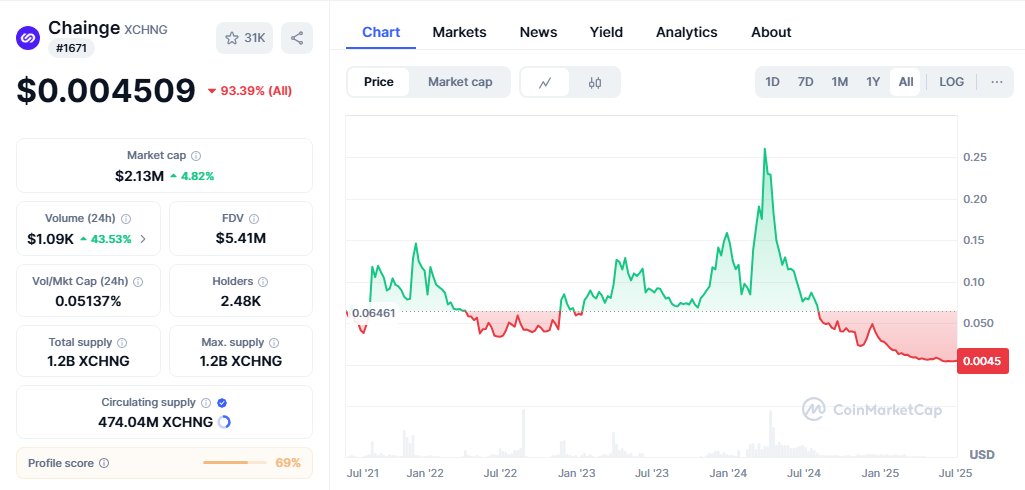Image resolution: width=1025 pixels, height=490 pixels.
Task: Set chart range to 1M
Action: pyautogui.click(x=839, y=82)
